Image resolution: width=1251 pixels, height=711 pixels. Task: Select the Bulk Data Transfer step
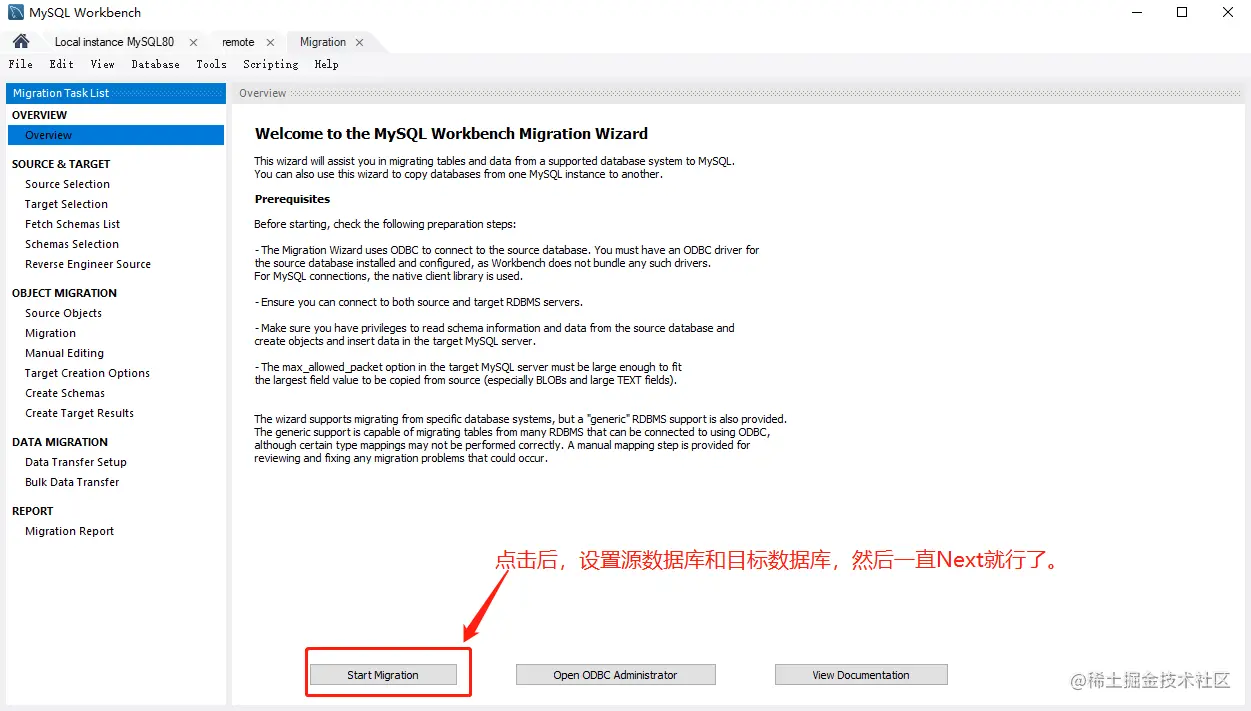pos(72,482)
